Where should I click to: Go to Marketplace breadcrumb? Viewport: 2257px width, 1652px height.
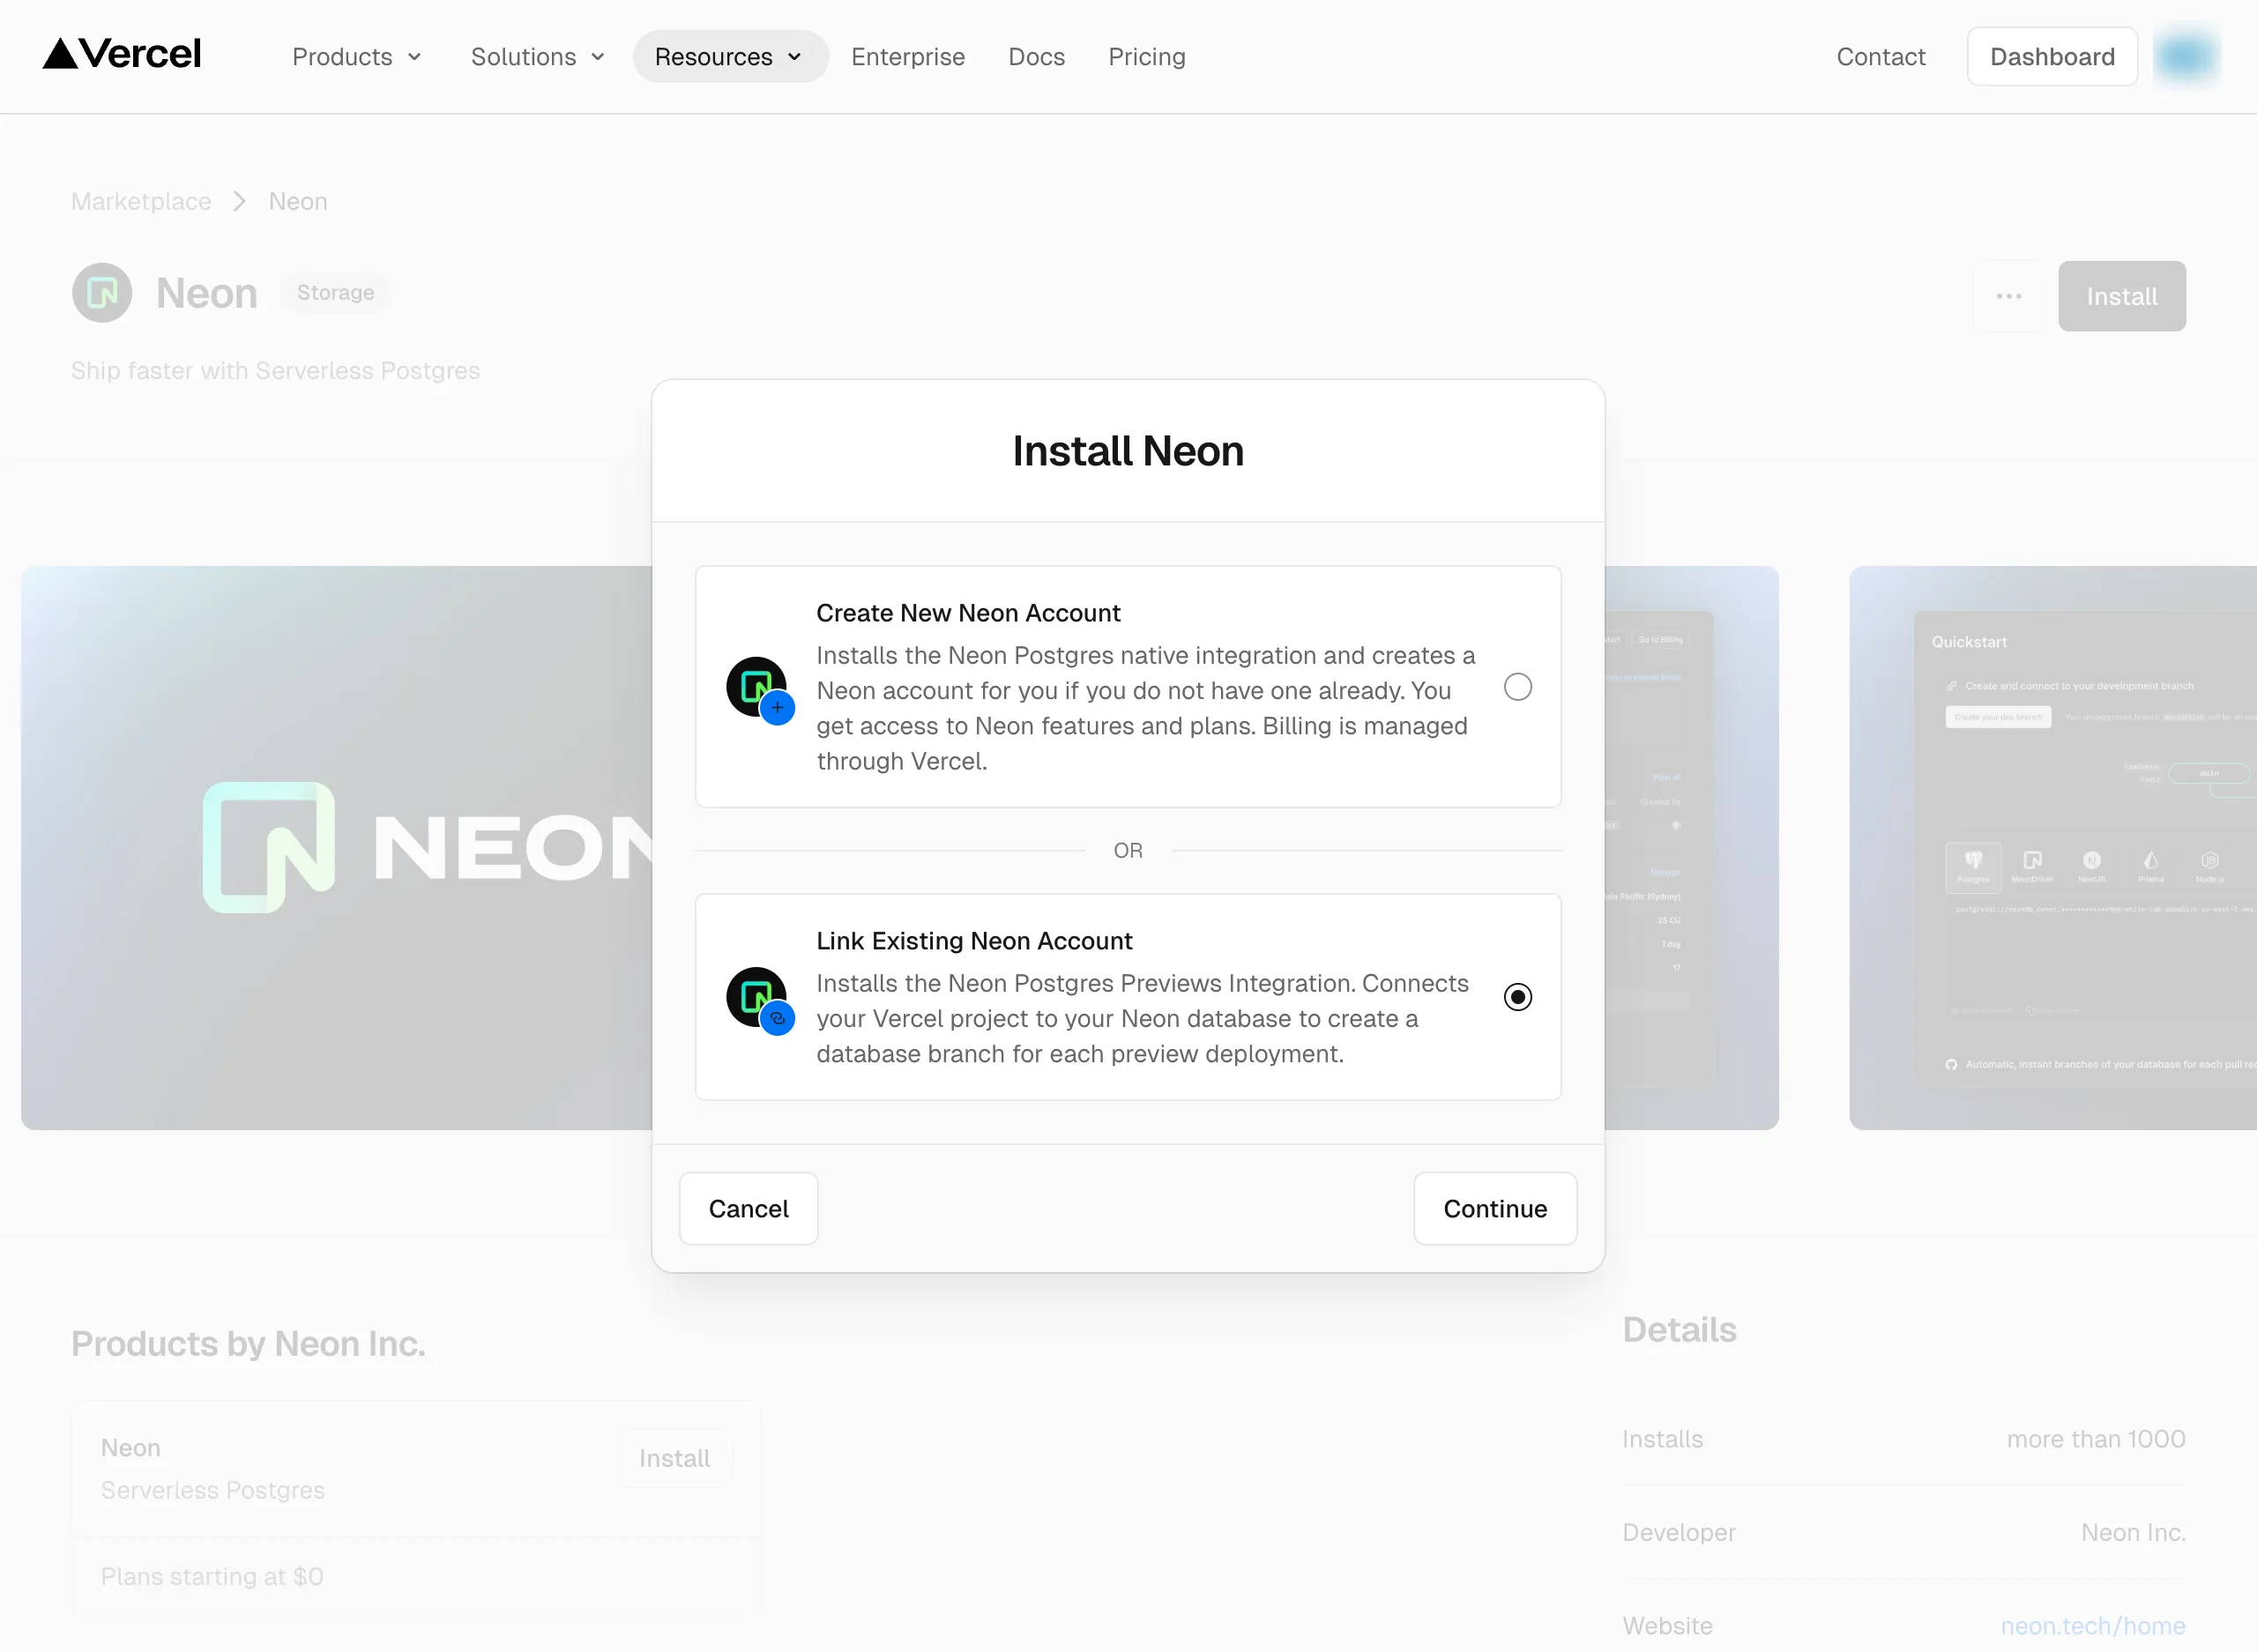coord(141,201)
